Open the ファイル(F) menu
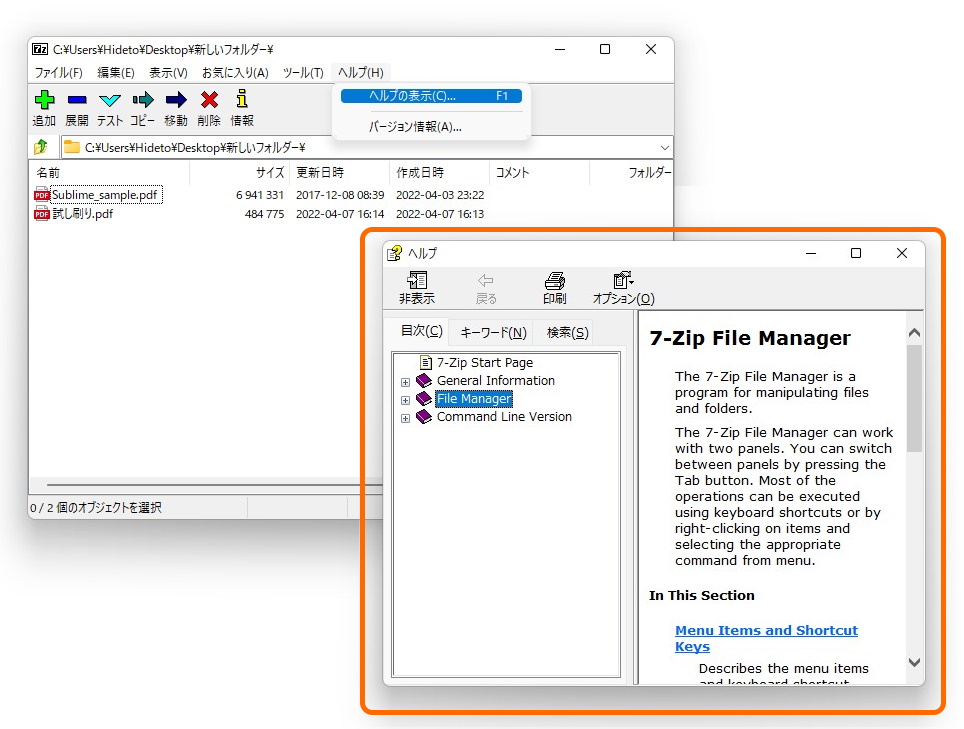The image size is (964, 729). tap(58, 73)
